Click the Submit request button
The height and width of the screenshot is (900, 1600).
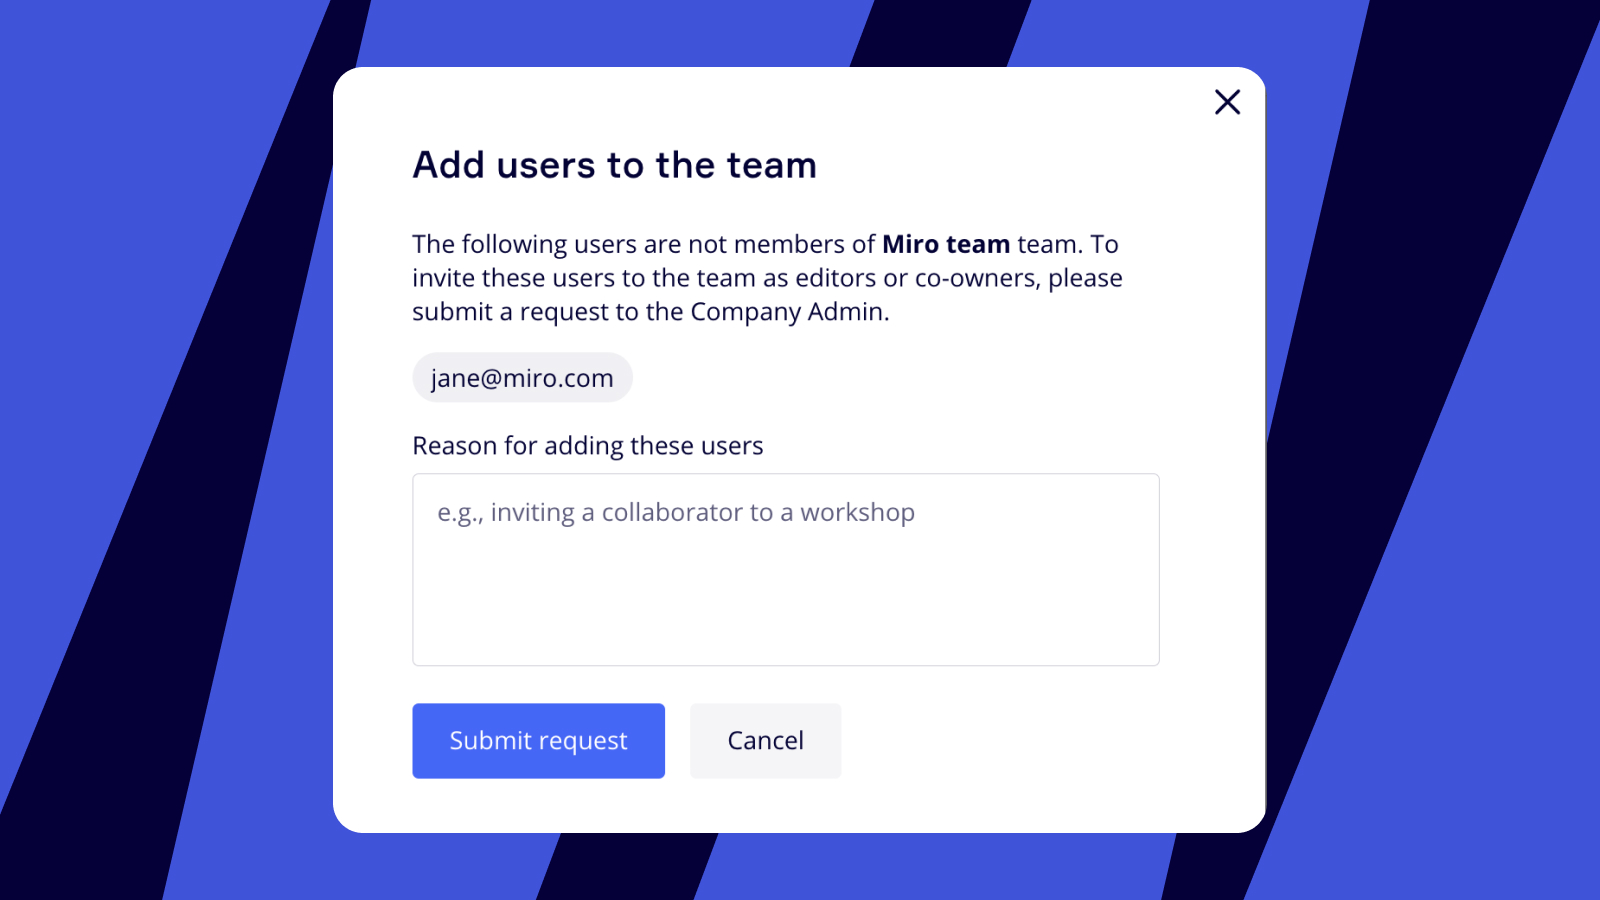538,741
